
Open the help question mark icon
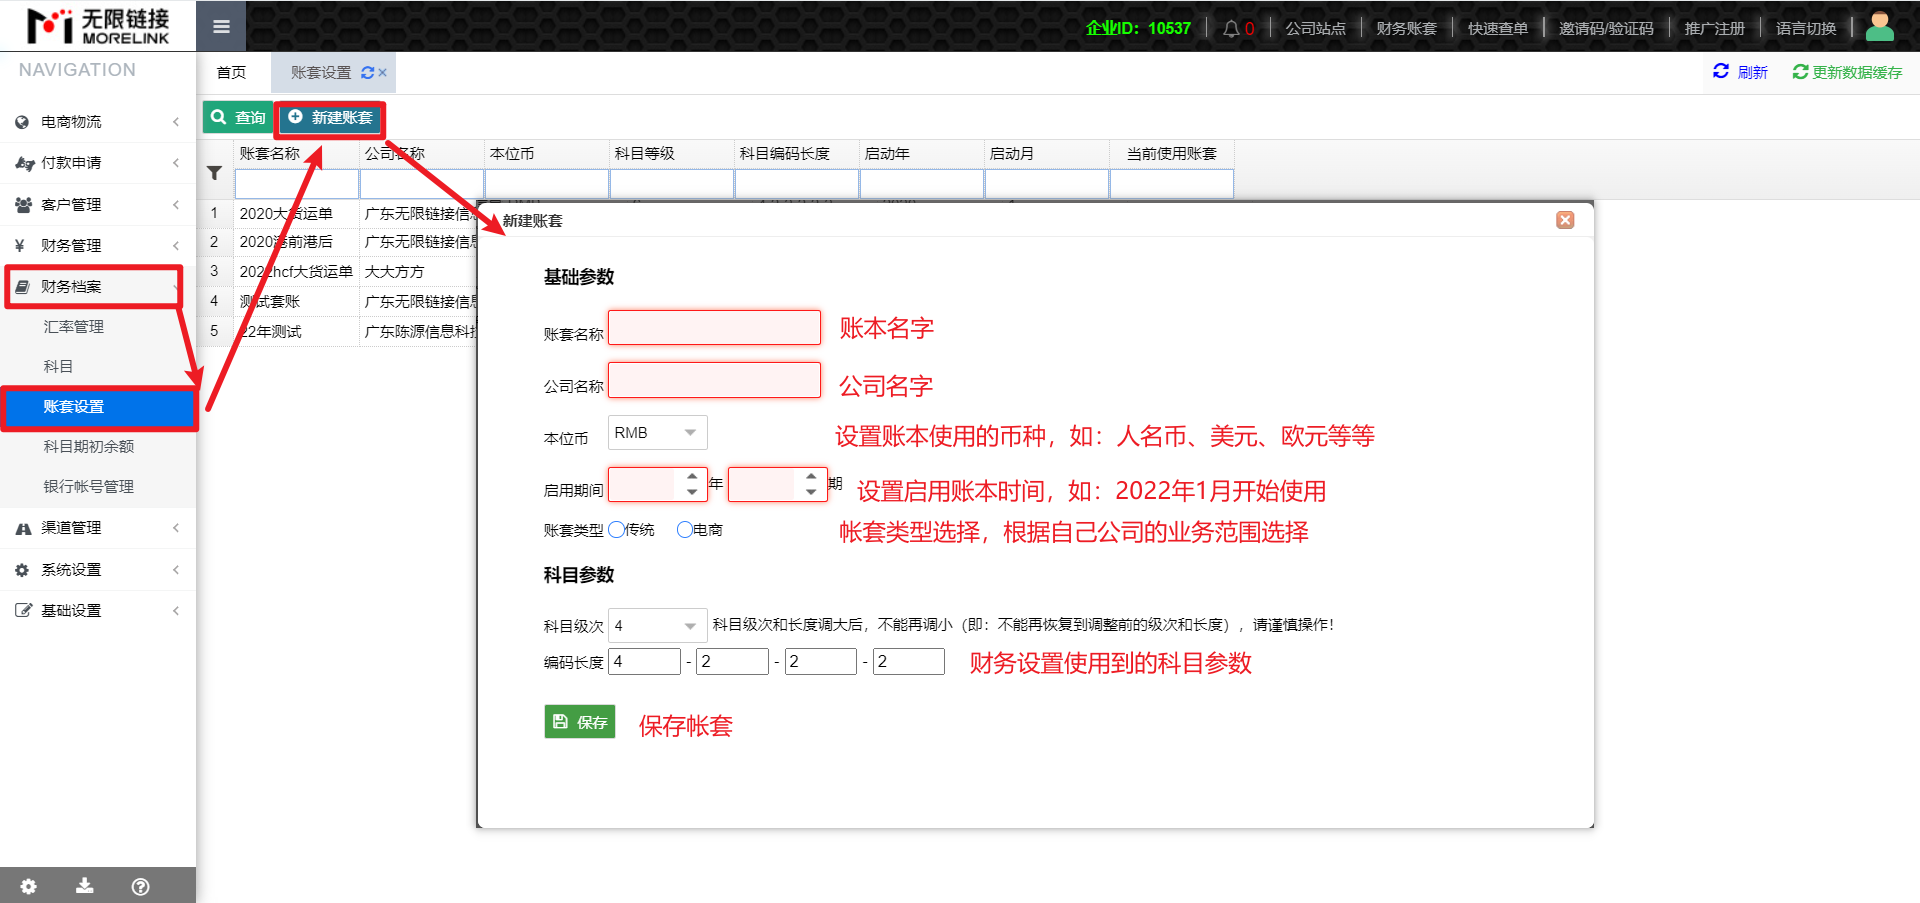coord(141,886)
